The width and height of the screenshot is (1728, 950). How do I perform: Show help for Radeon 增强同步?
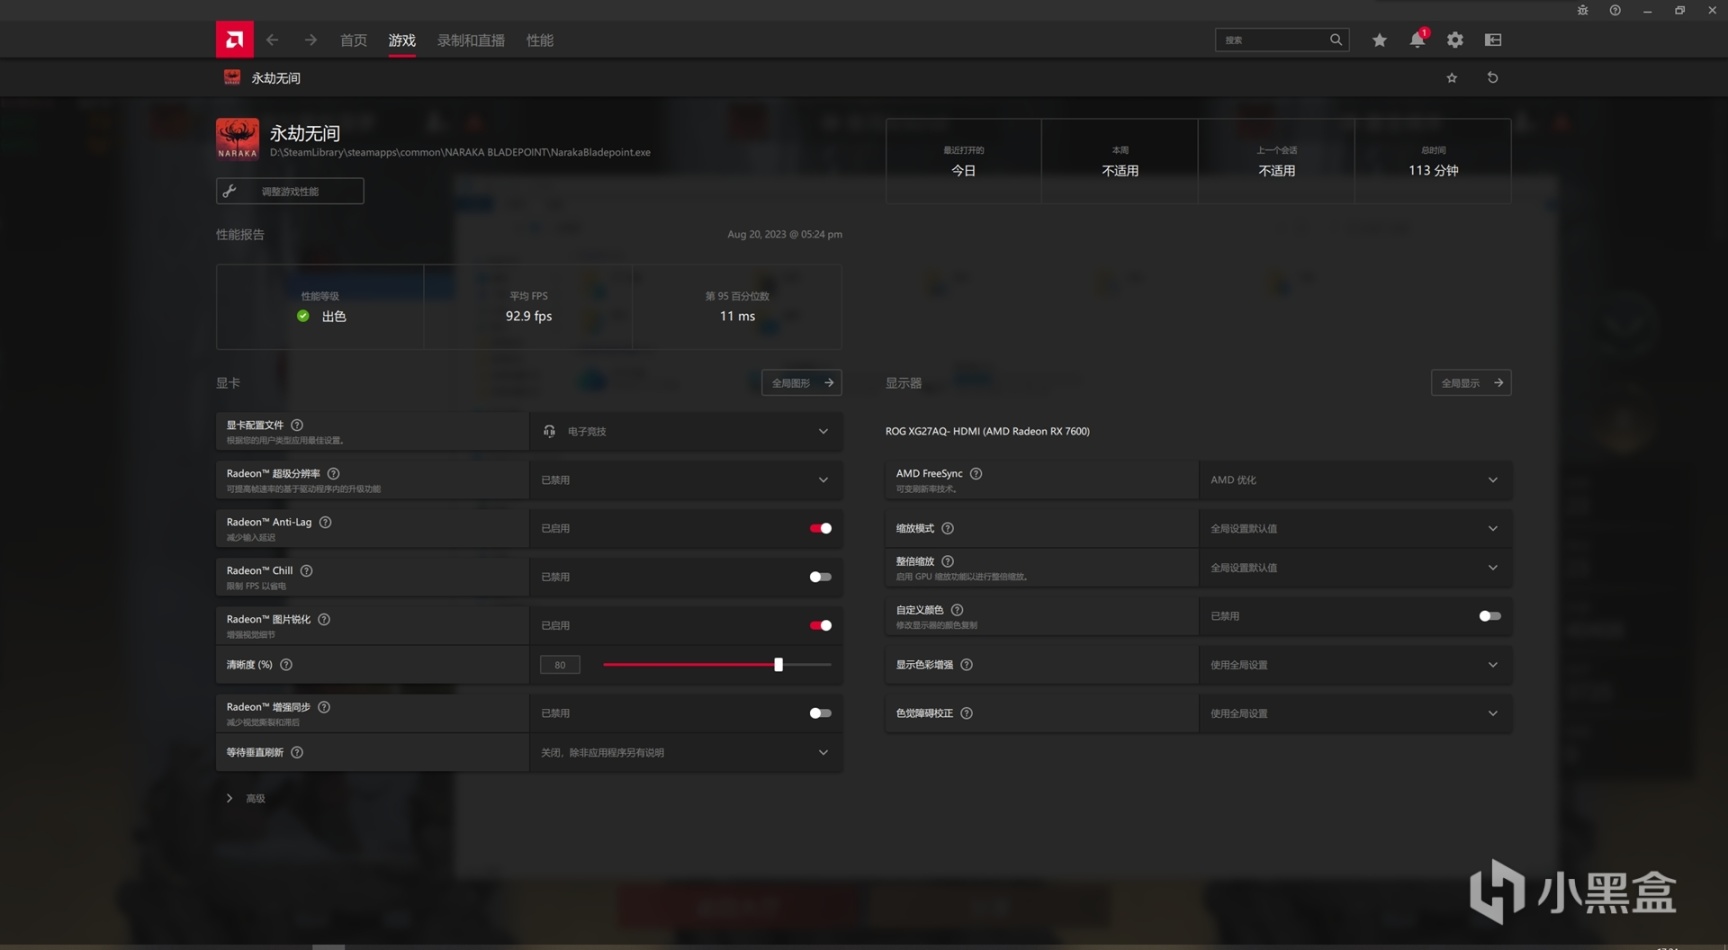(324, 707)
